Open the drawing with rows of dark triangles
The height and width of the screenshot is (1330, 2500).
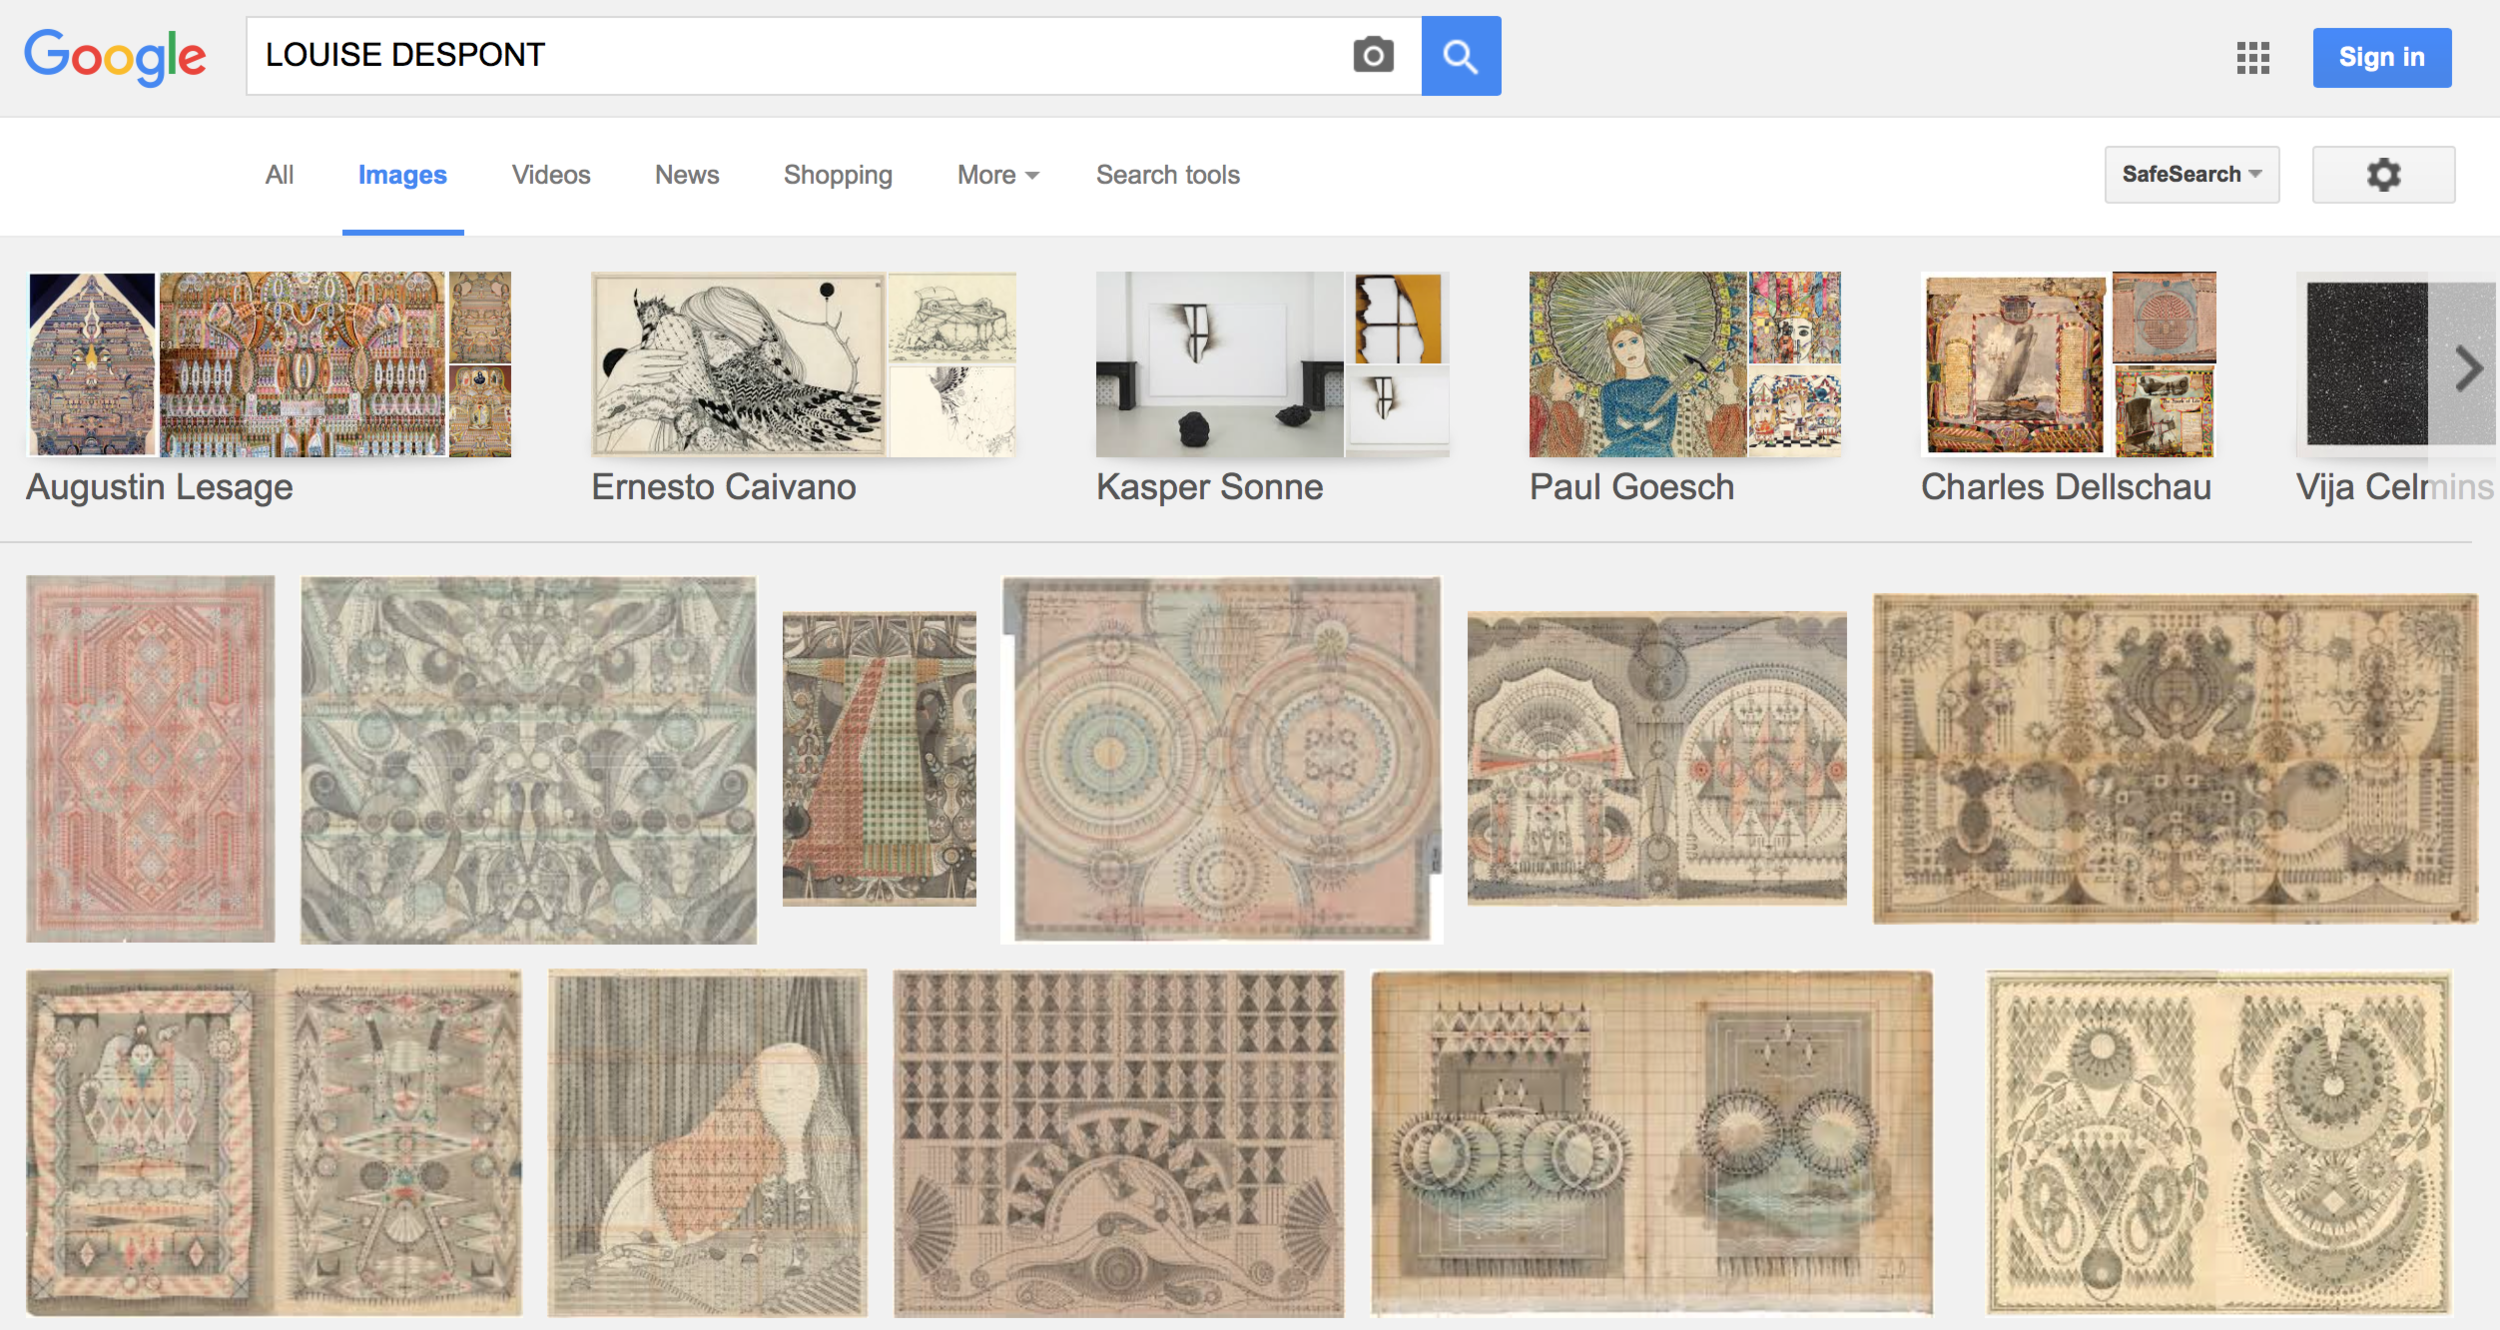pos(1119,1144)
